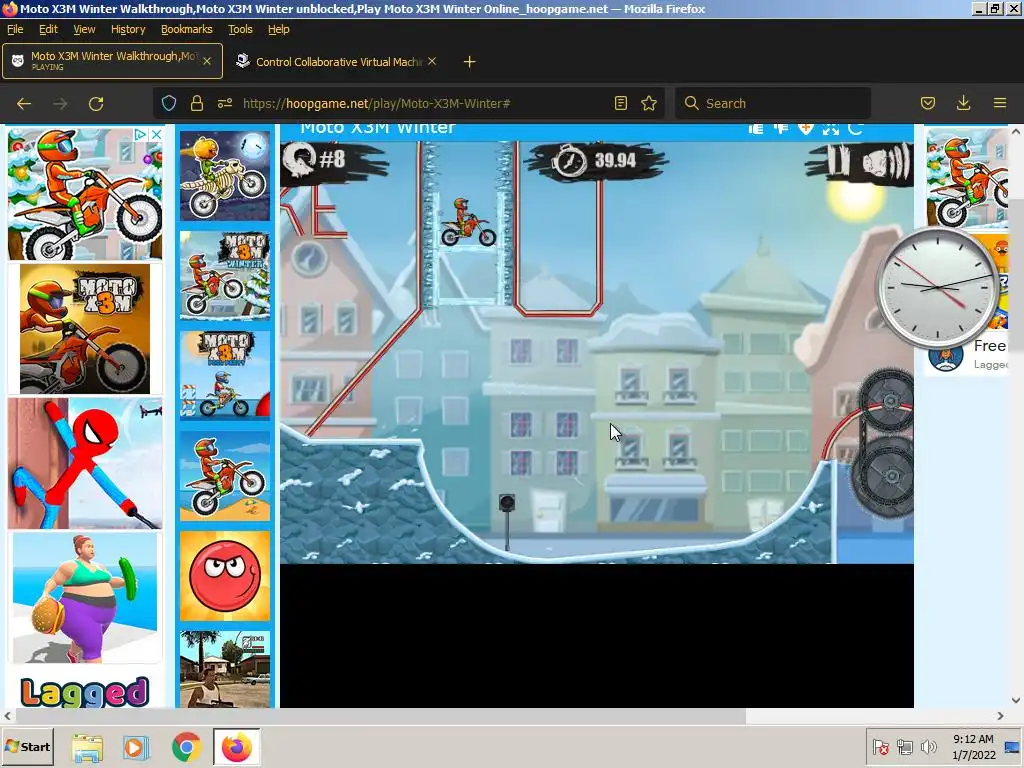Toggle Reader View icon in address bar
This screenshot has height=768, width=1024.
tap(621, 103)
